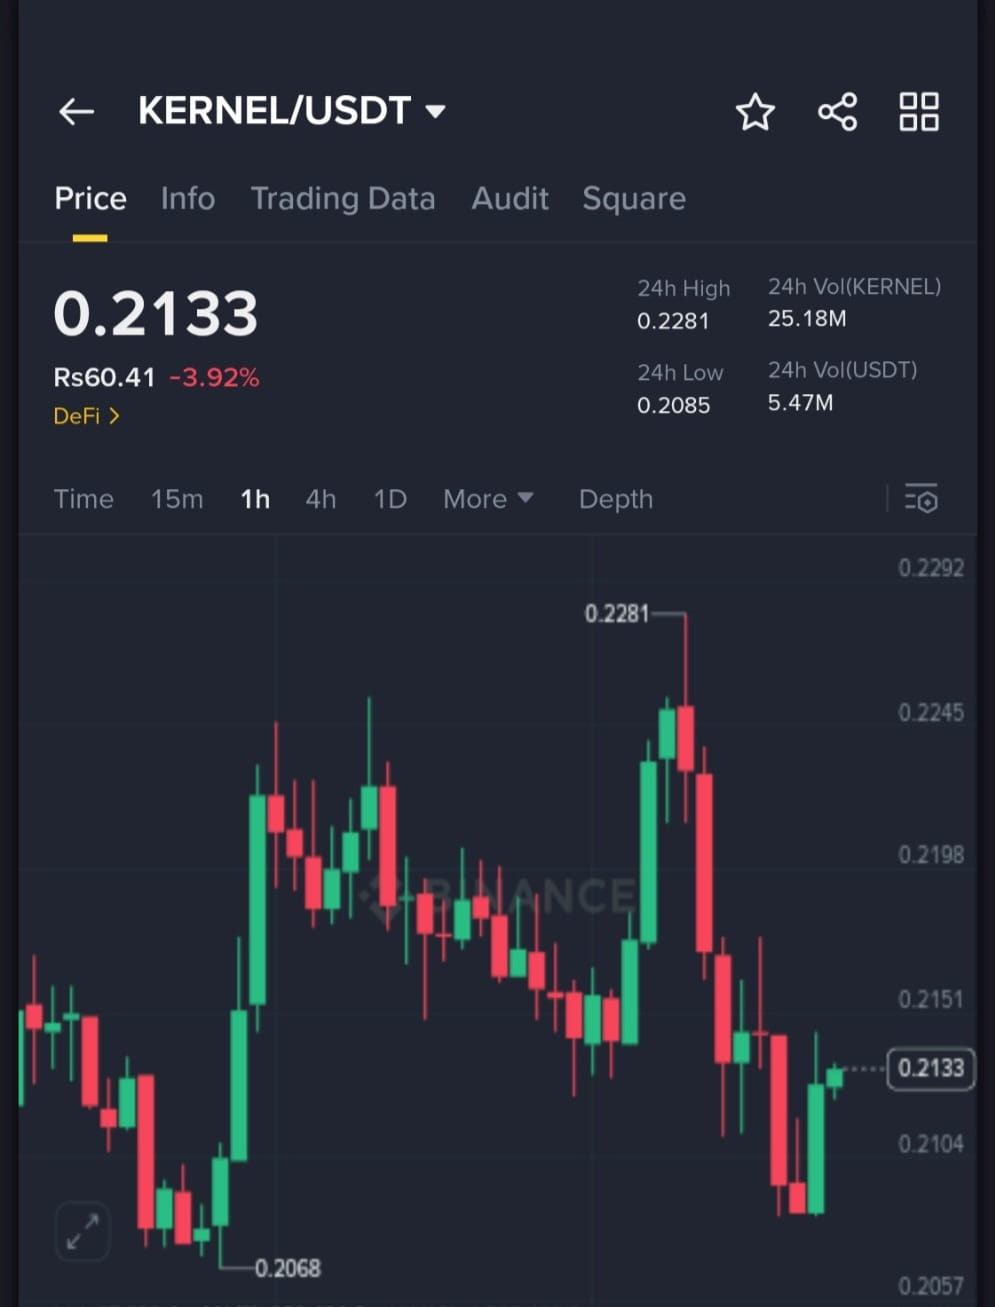Tap the back arrow icon
Viewport: 995px width, 1307px height.
[x=76, y=112]
